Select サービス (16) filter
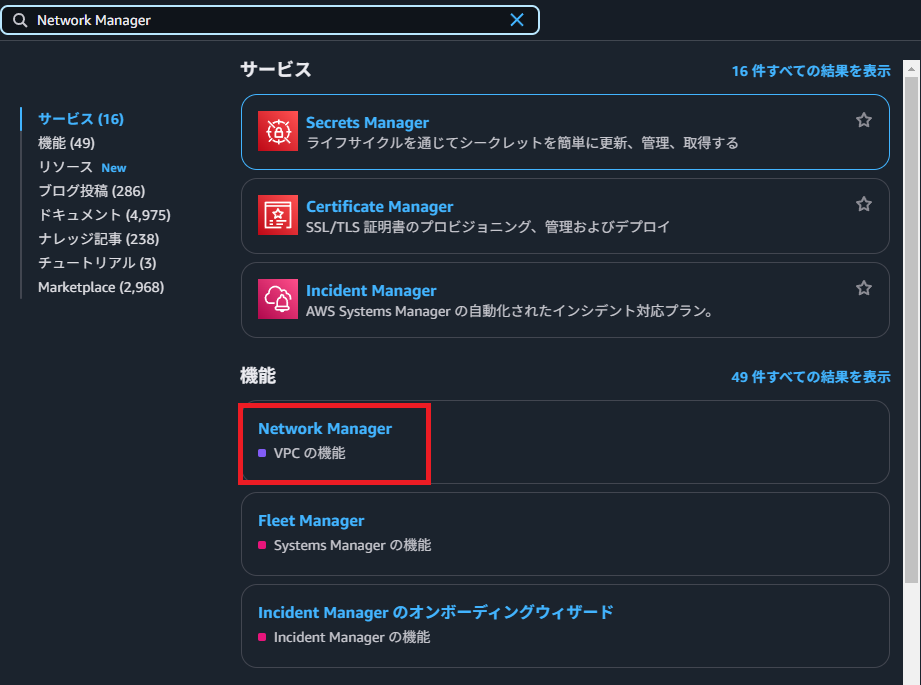Image resolution: width=921 pixels, height=685 pixels. pyautogui.click(x=81, y=119)
